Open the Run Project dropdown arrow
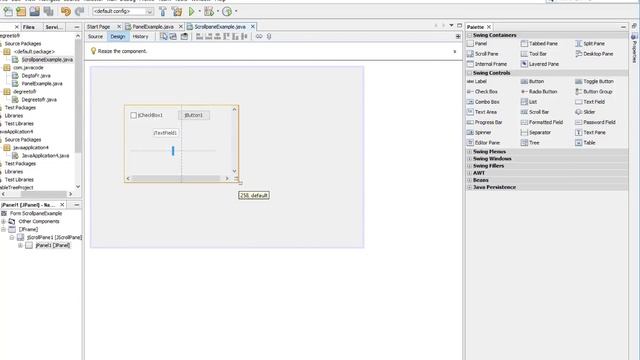Screen dimensions: 640x360 [x=200, y=11]
